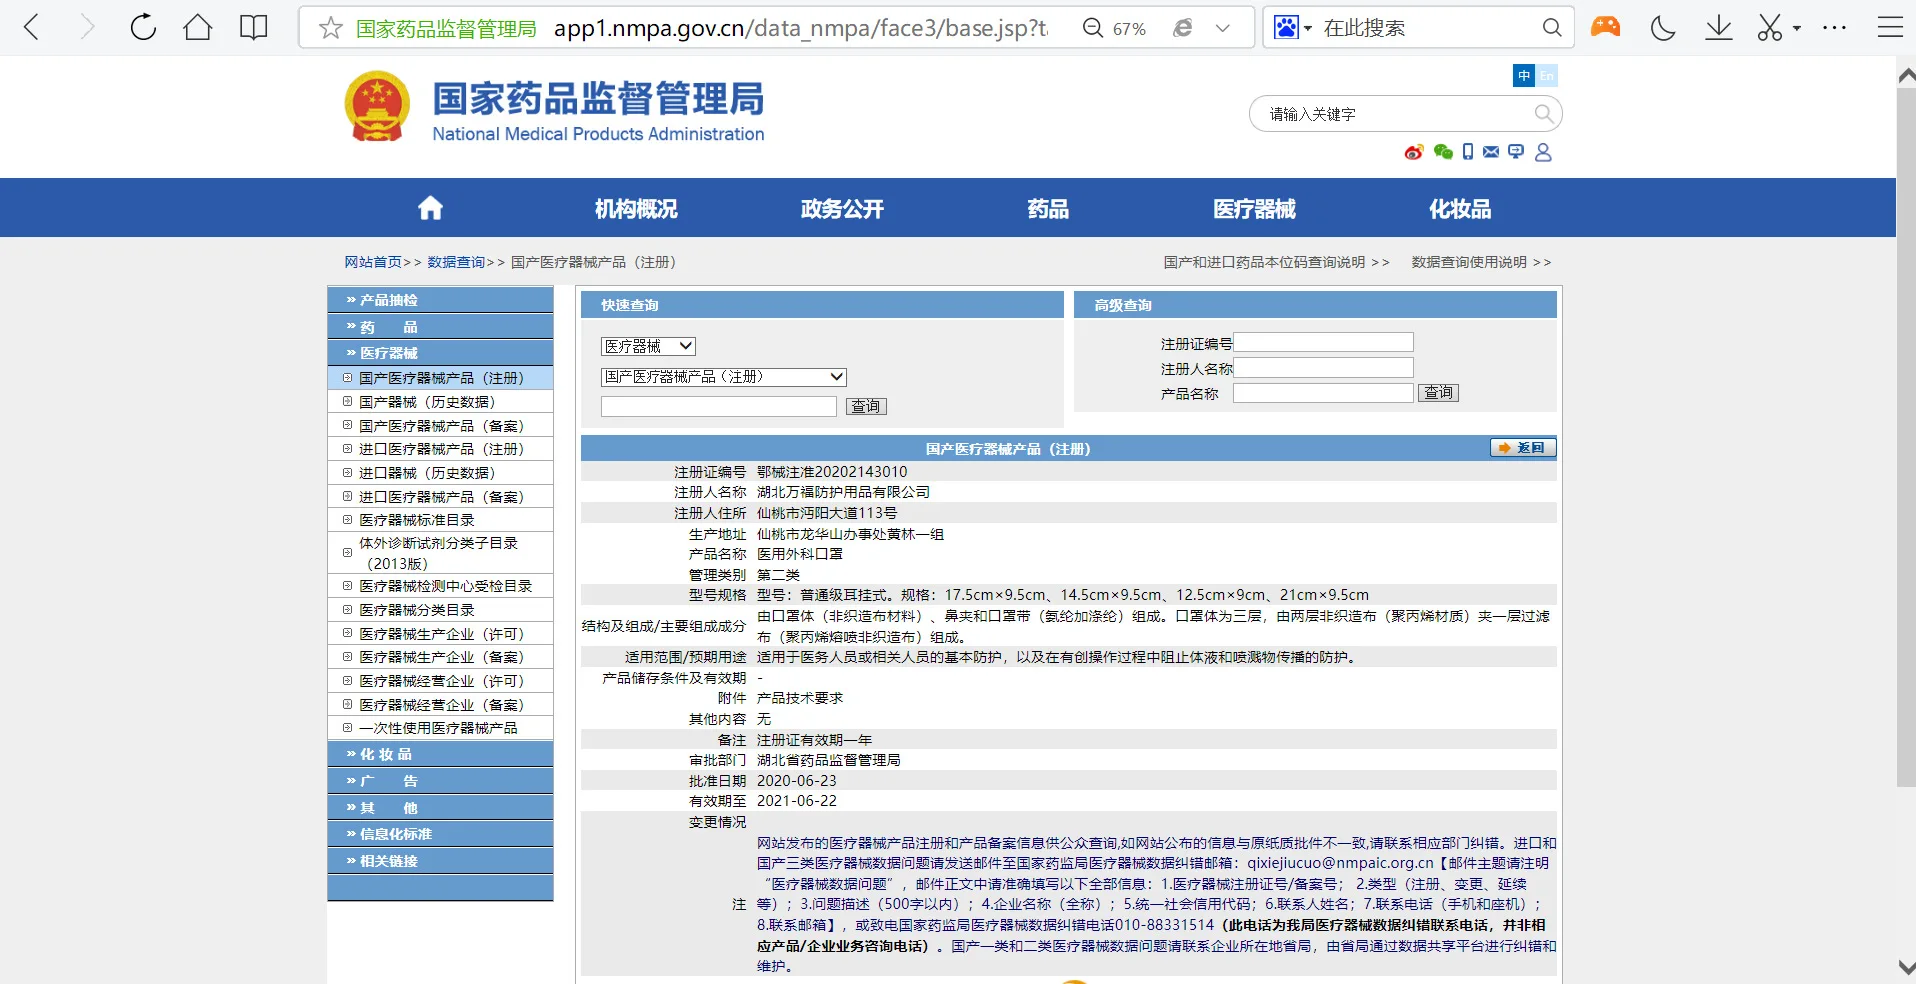Image resolution: width=1916 pixels, height=984 pixels.
Task: Expand the 信息化标准 sidebar section
Action: [440, 834]
